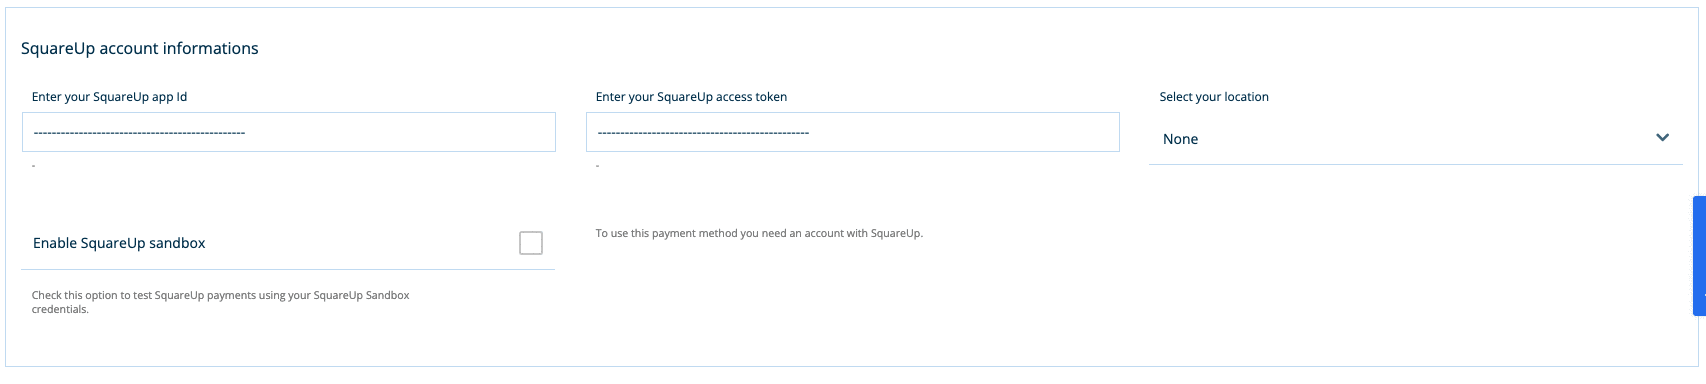Click the divider line under sandbox option
1706x384 pixels.
(x=288, y=269)
